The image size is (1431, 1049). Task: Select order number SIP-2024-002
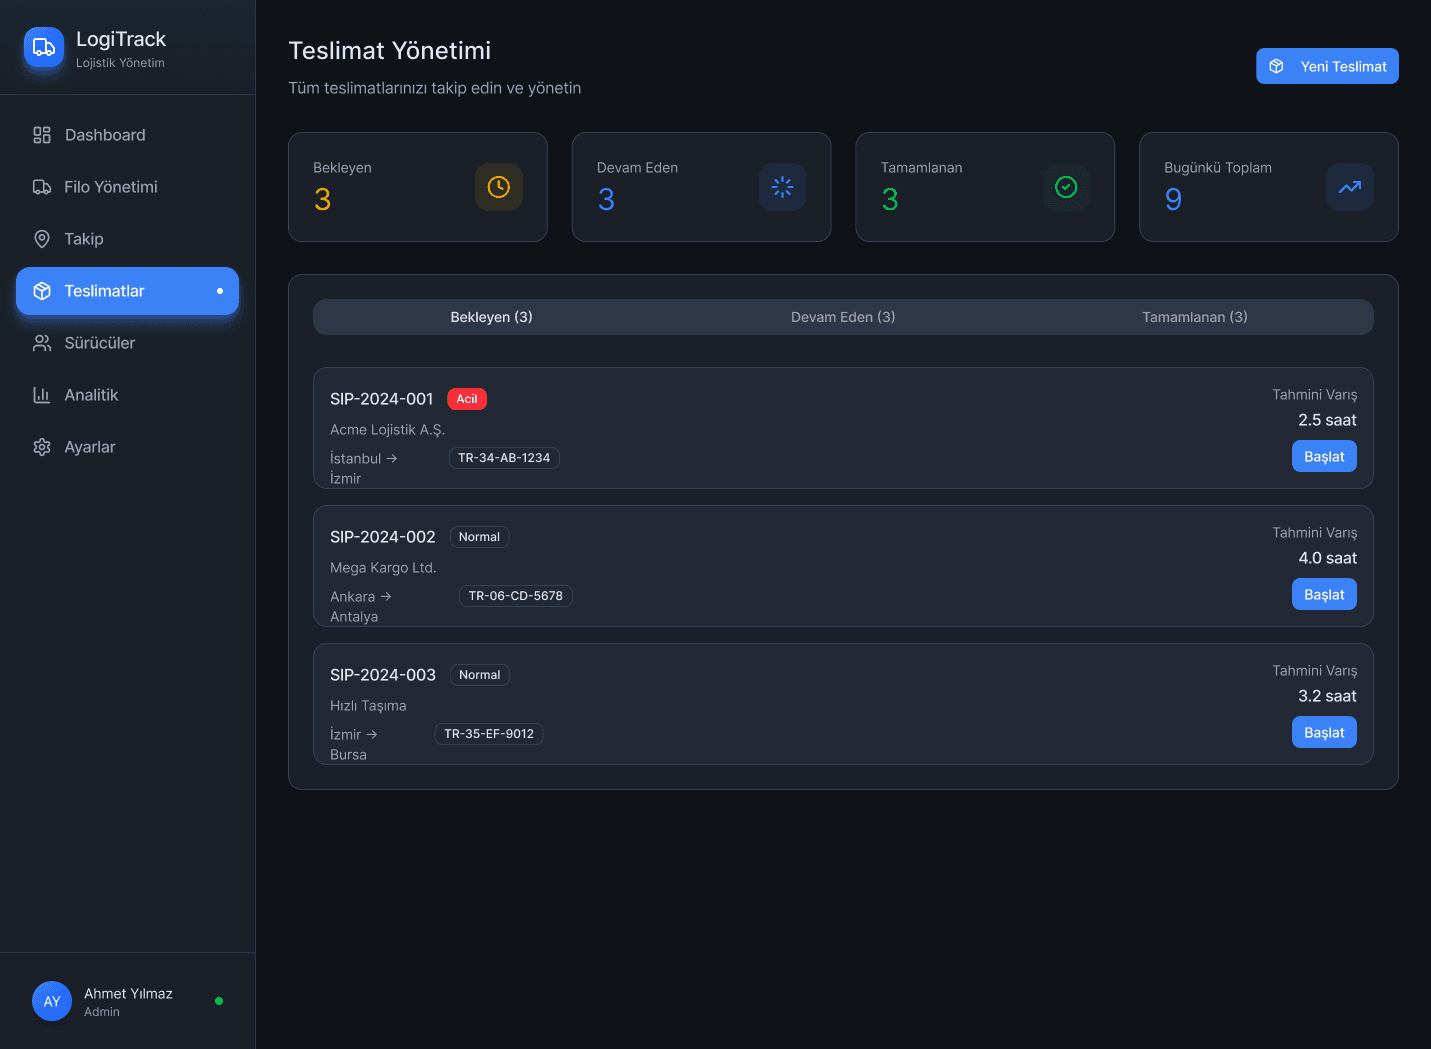pos(383,537)
